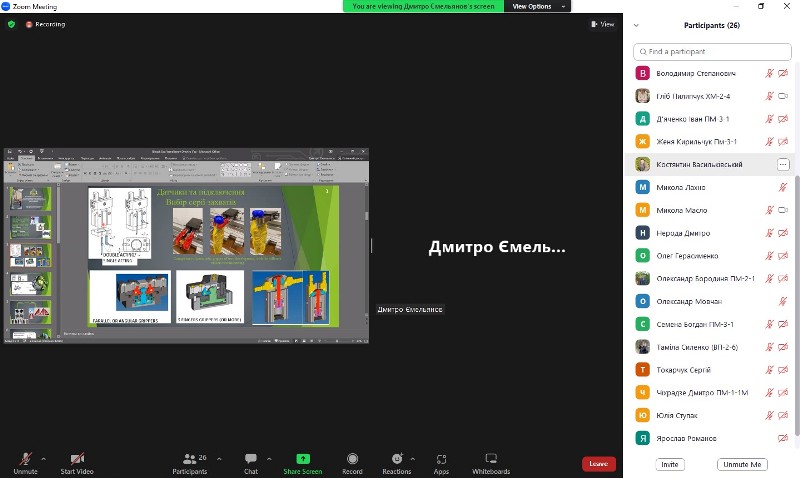Expand video options arrow beside Start Video
Image resolution: width=800 pixels, height=478 pixels.
[100, 456]
